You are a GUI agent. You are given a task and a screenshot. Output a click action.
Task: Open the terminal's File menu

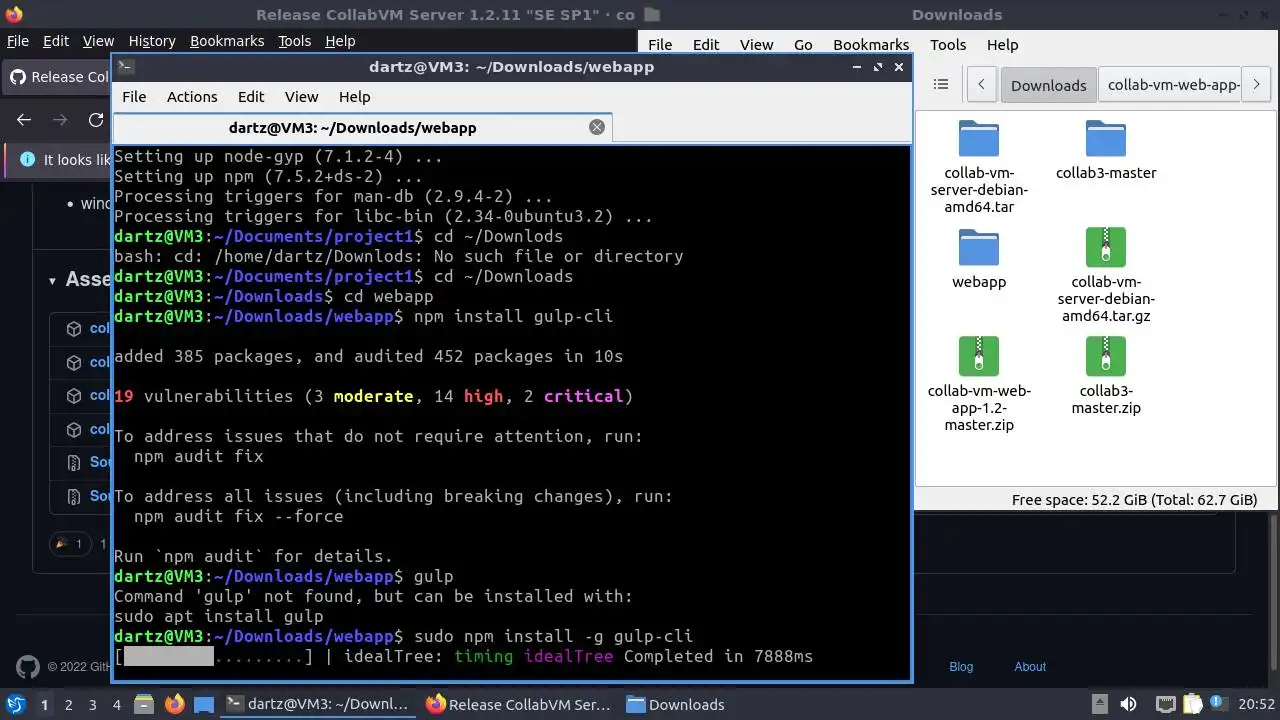point(134,97)
